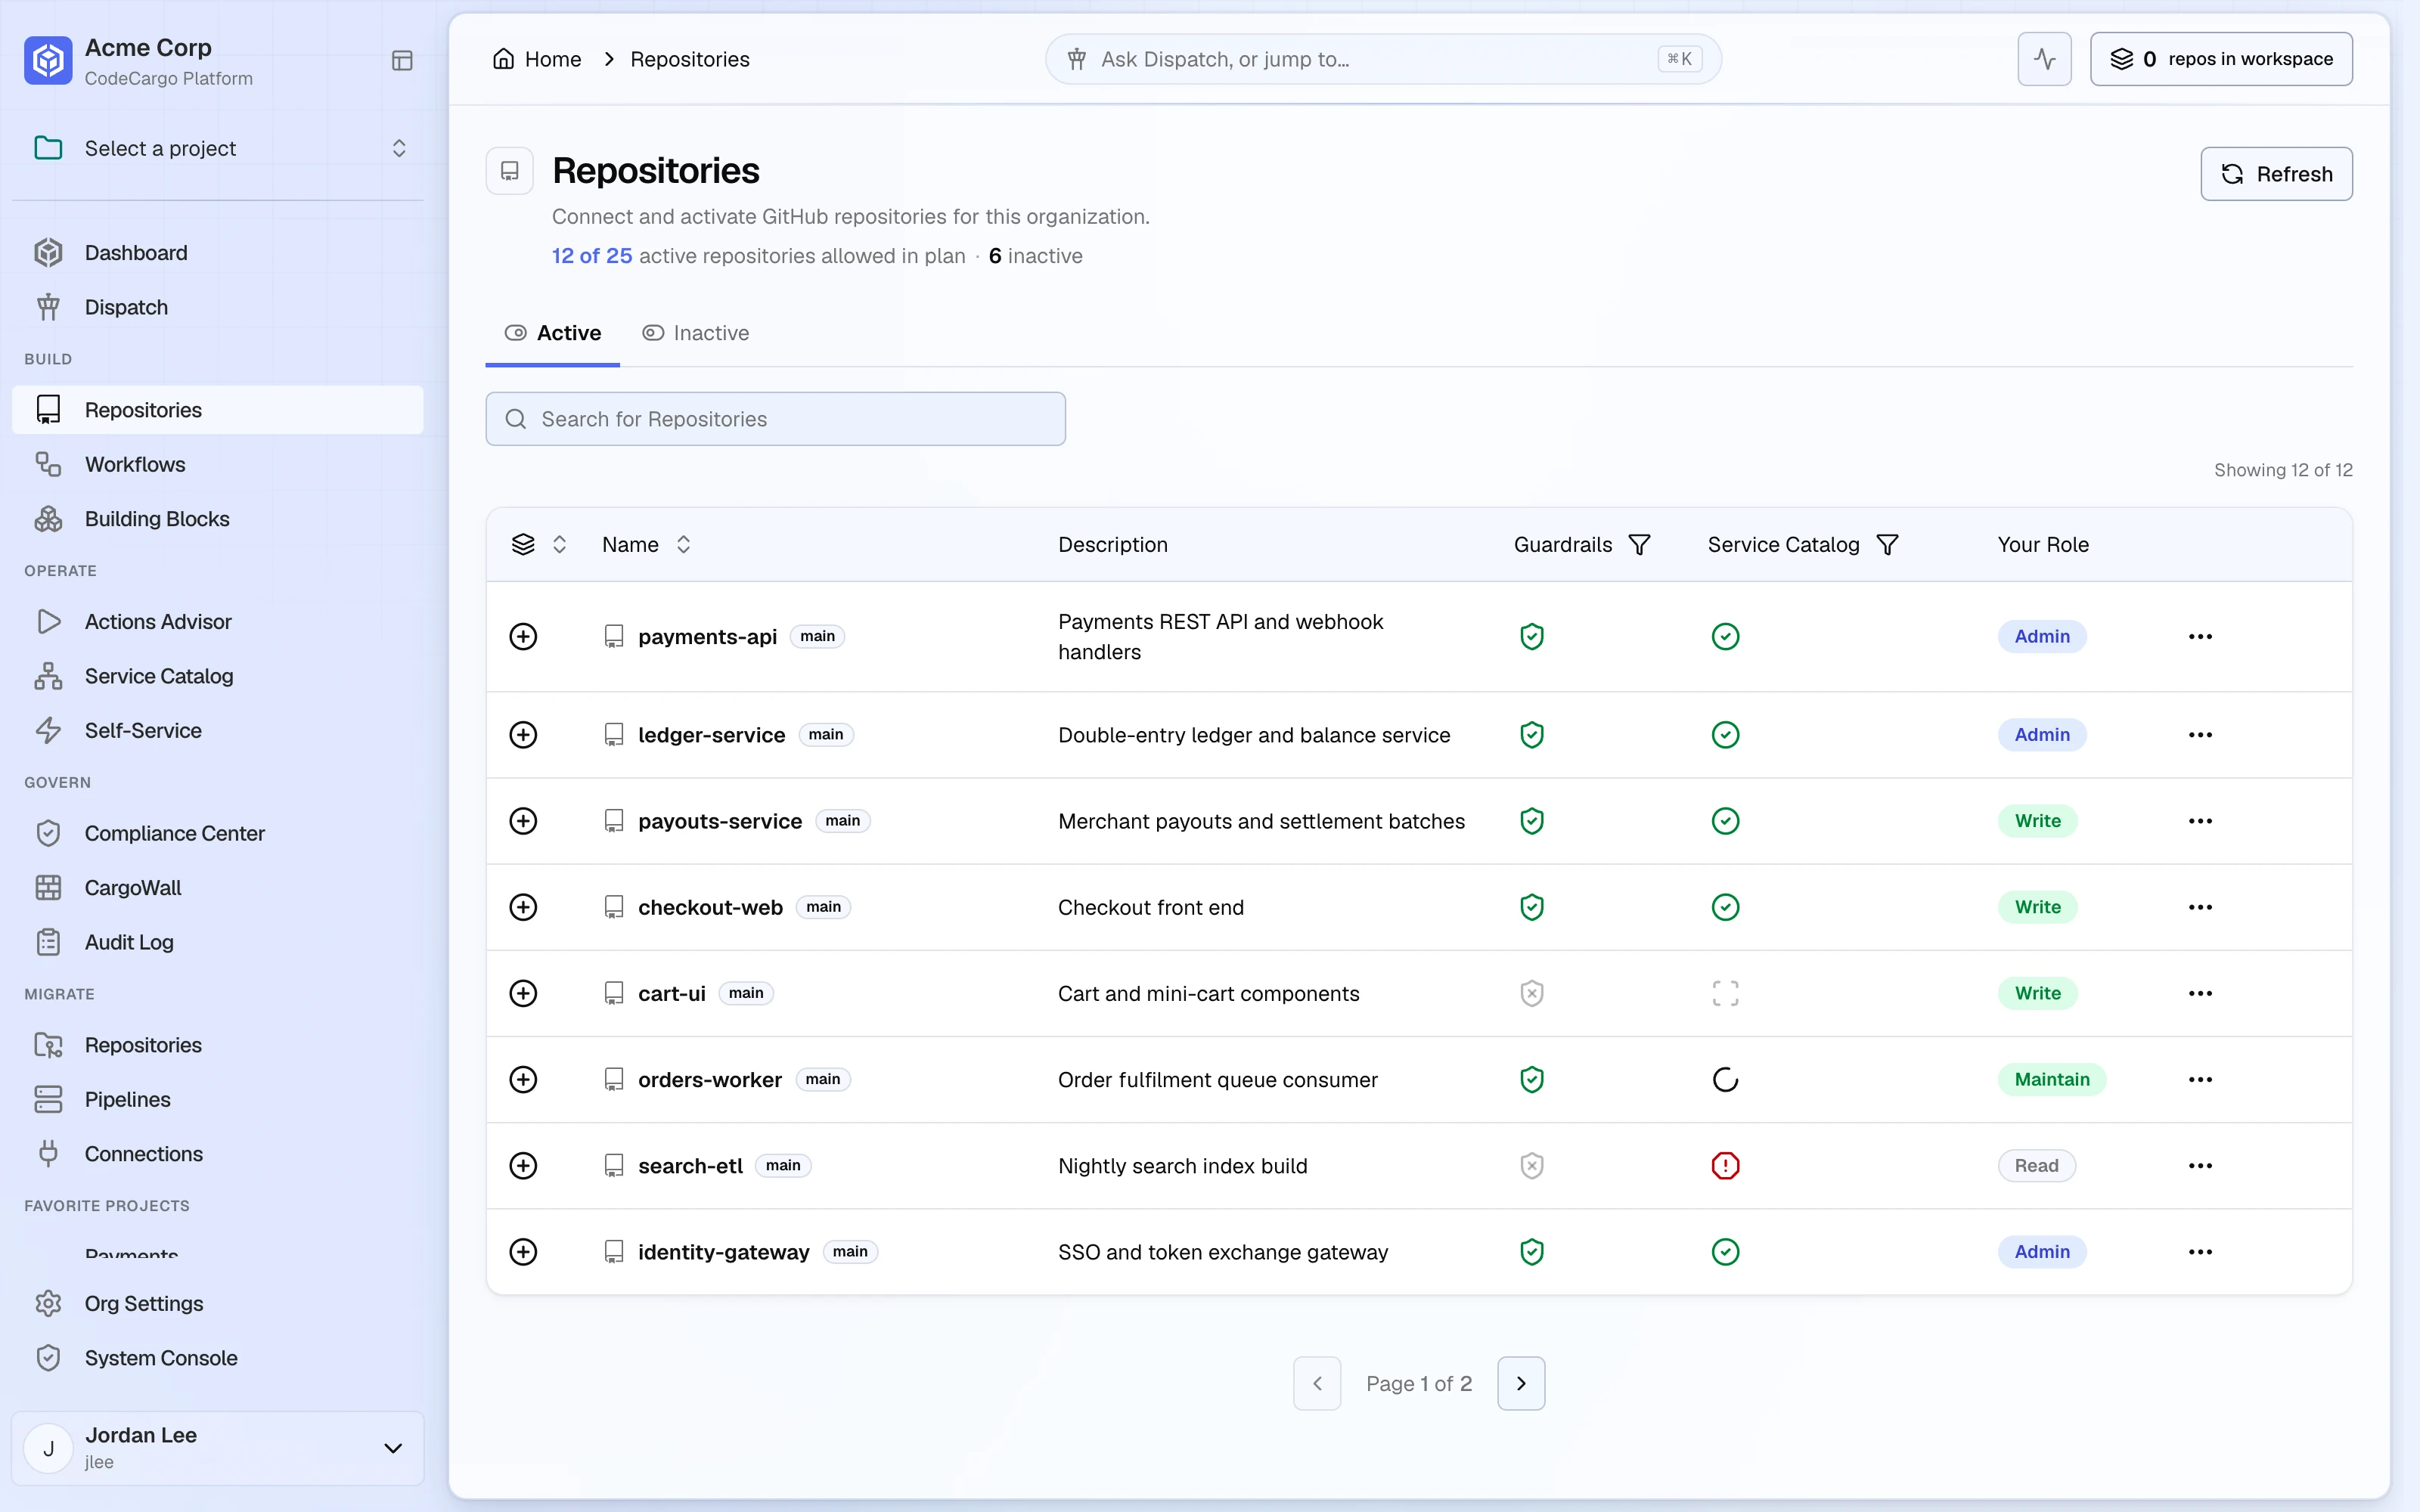Collapse the sidebar panel icon
The image size is (2420, 1512).
point(402,61)
